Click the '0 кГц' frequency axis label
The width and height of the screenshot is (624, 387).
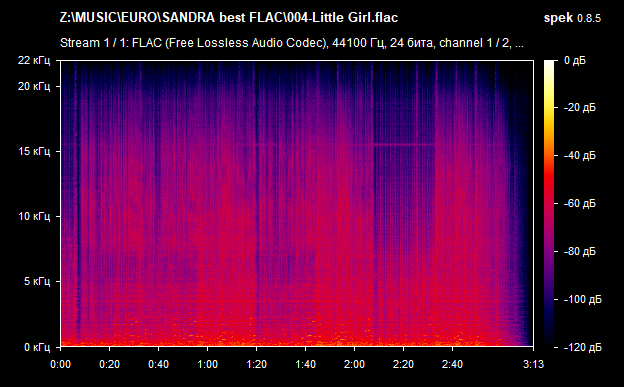[37, 347]
